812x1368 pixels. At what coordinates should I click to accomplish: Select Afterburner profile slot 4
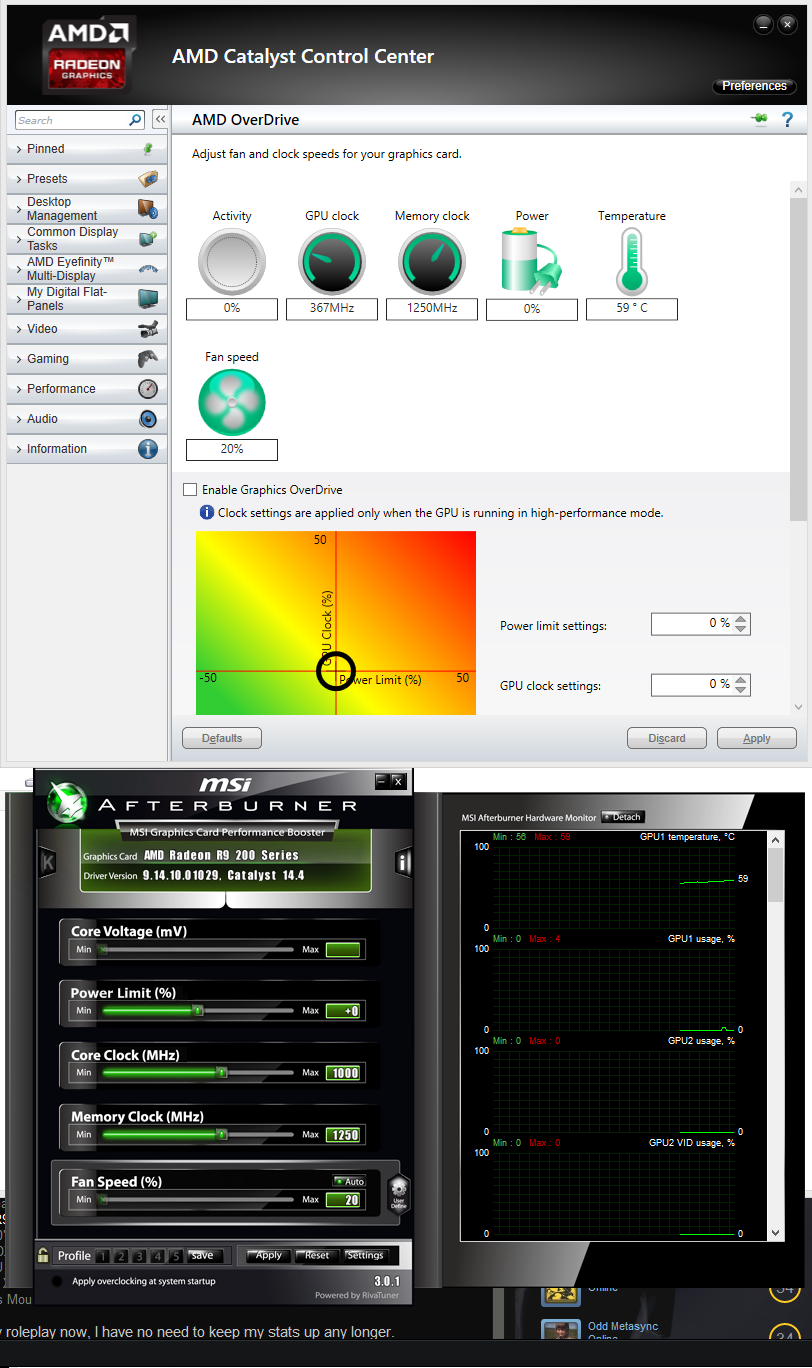click(157, 1256)
